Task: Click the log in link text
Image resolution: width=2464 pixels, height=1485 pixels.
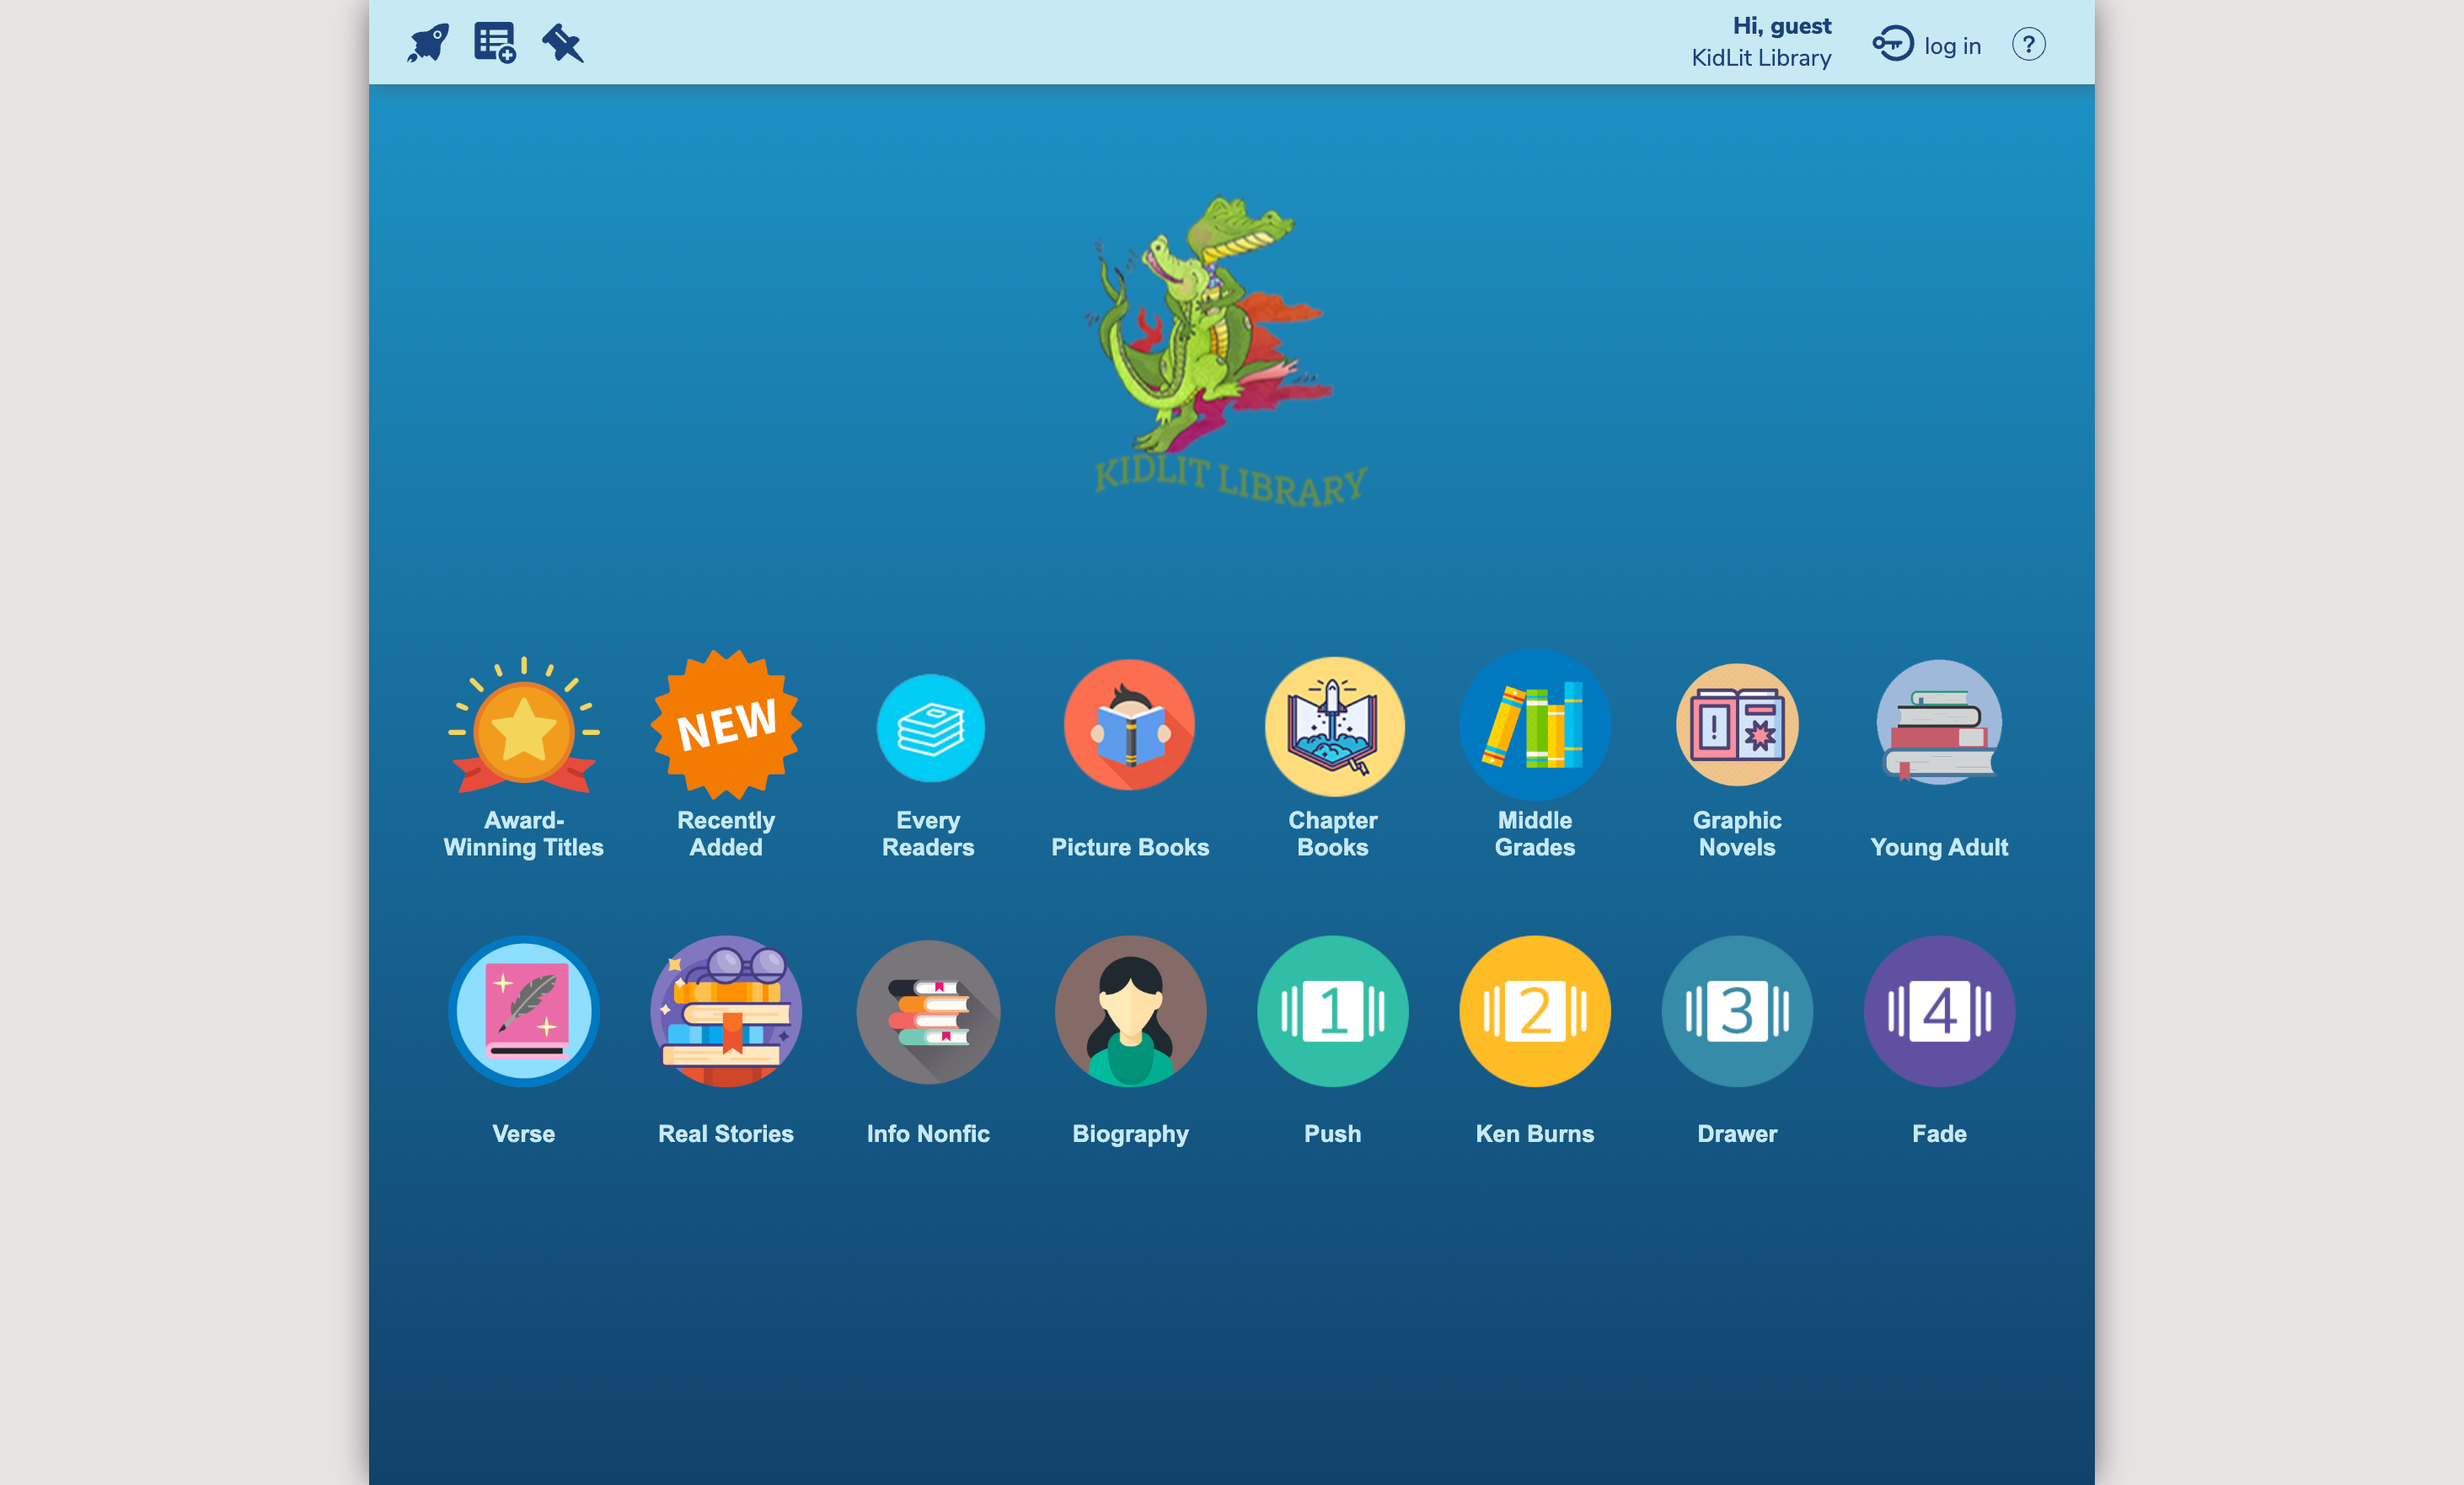Action: (1952, 46)
